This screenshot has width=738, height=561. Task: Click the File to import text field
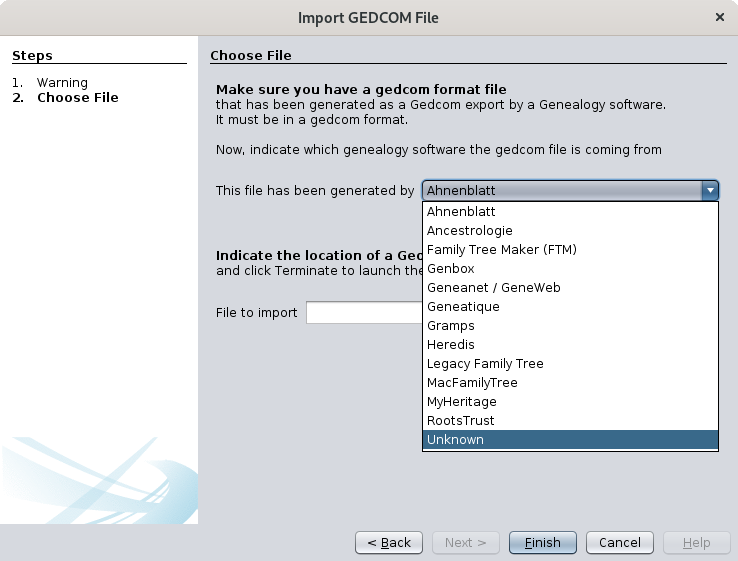tap(364, 313)
